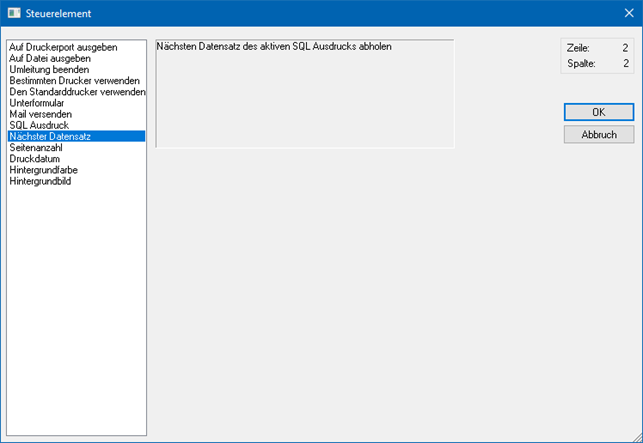Image resolution: width=643 pixels, height=443 pixels.
Task: Confirm dialog with OK button
Action: pos(598,112)
